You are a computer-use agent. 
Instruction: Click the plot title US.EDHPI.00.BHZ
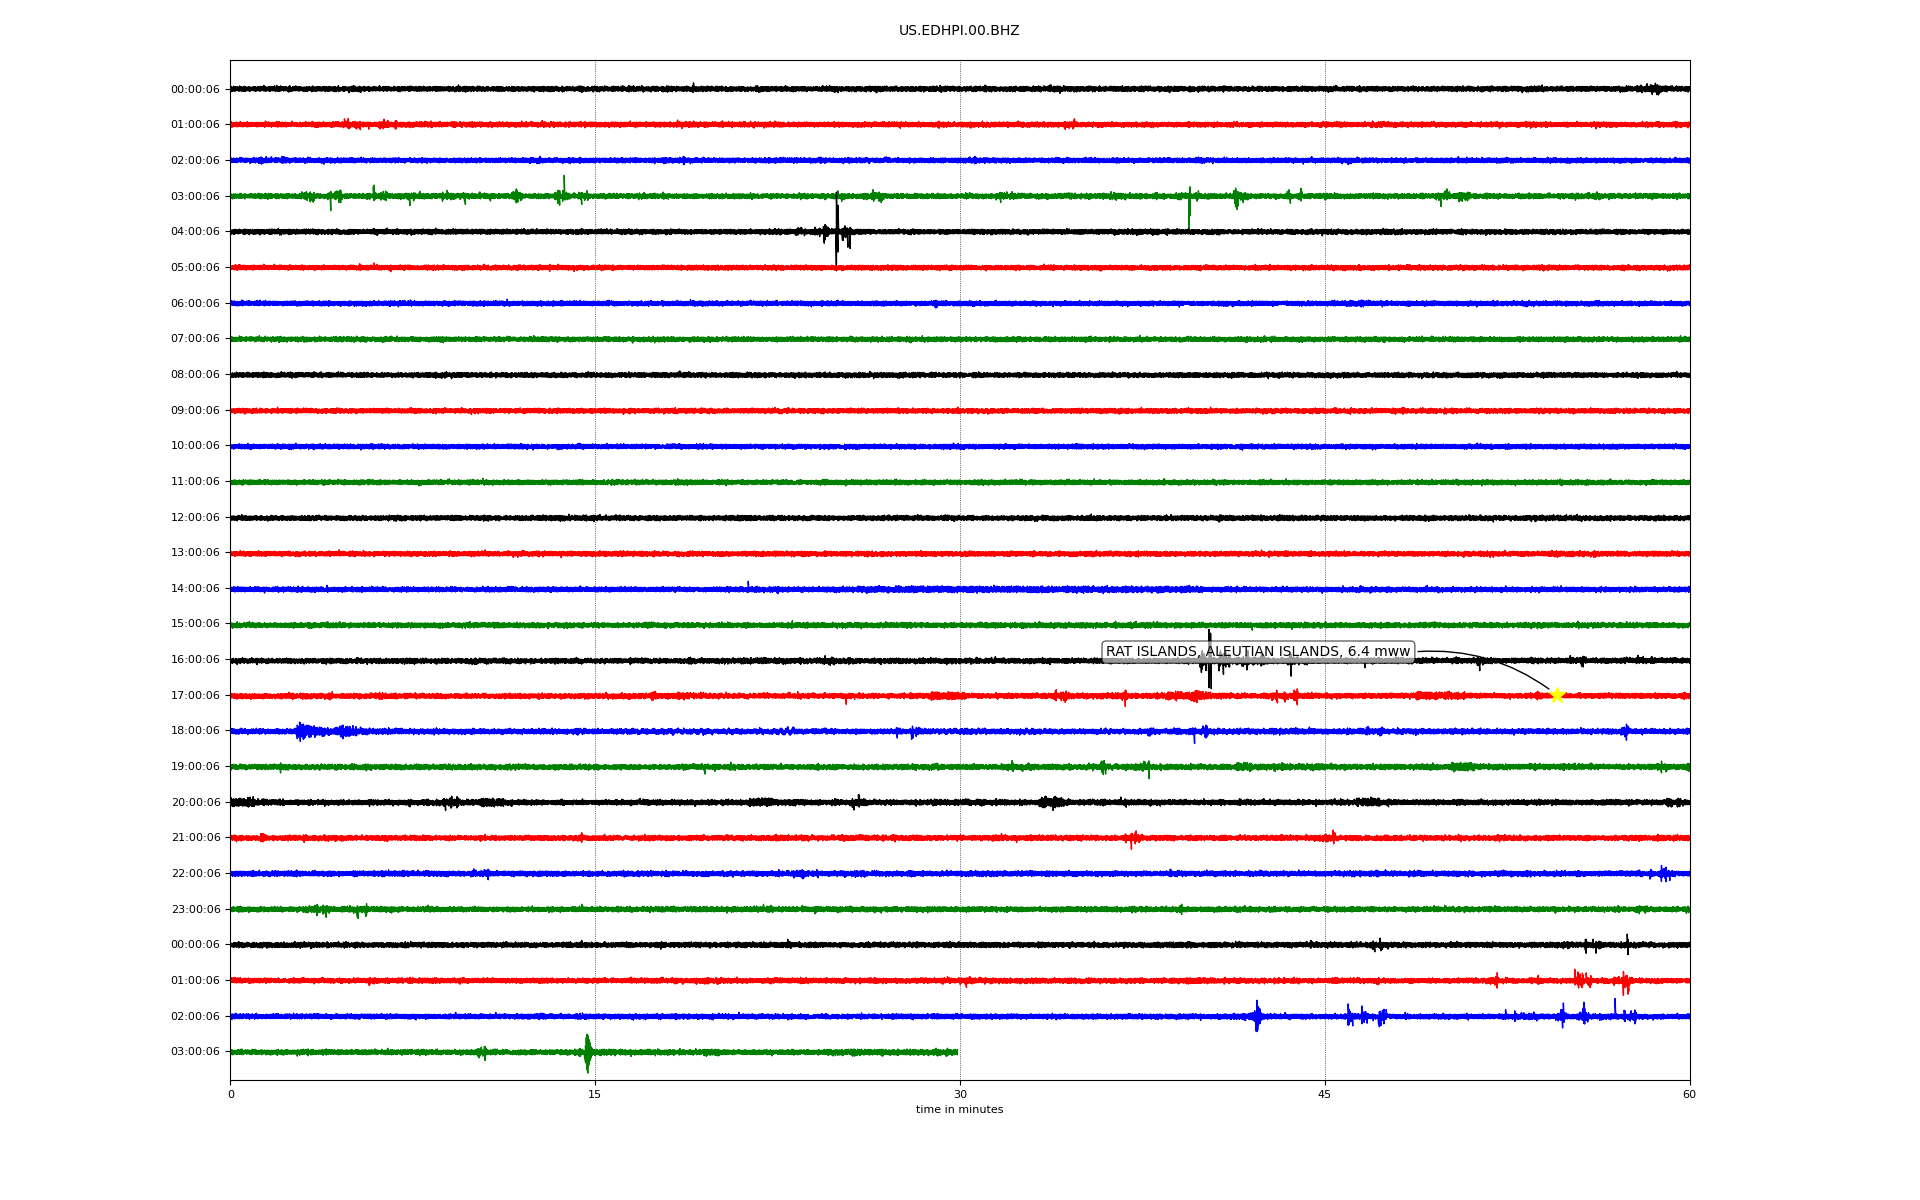click(959, 31)
